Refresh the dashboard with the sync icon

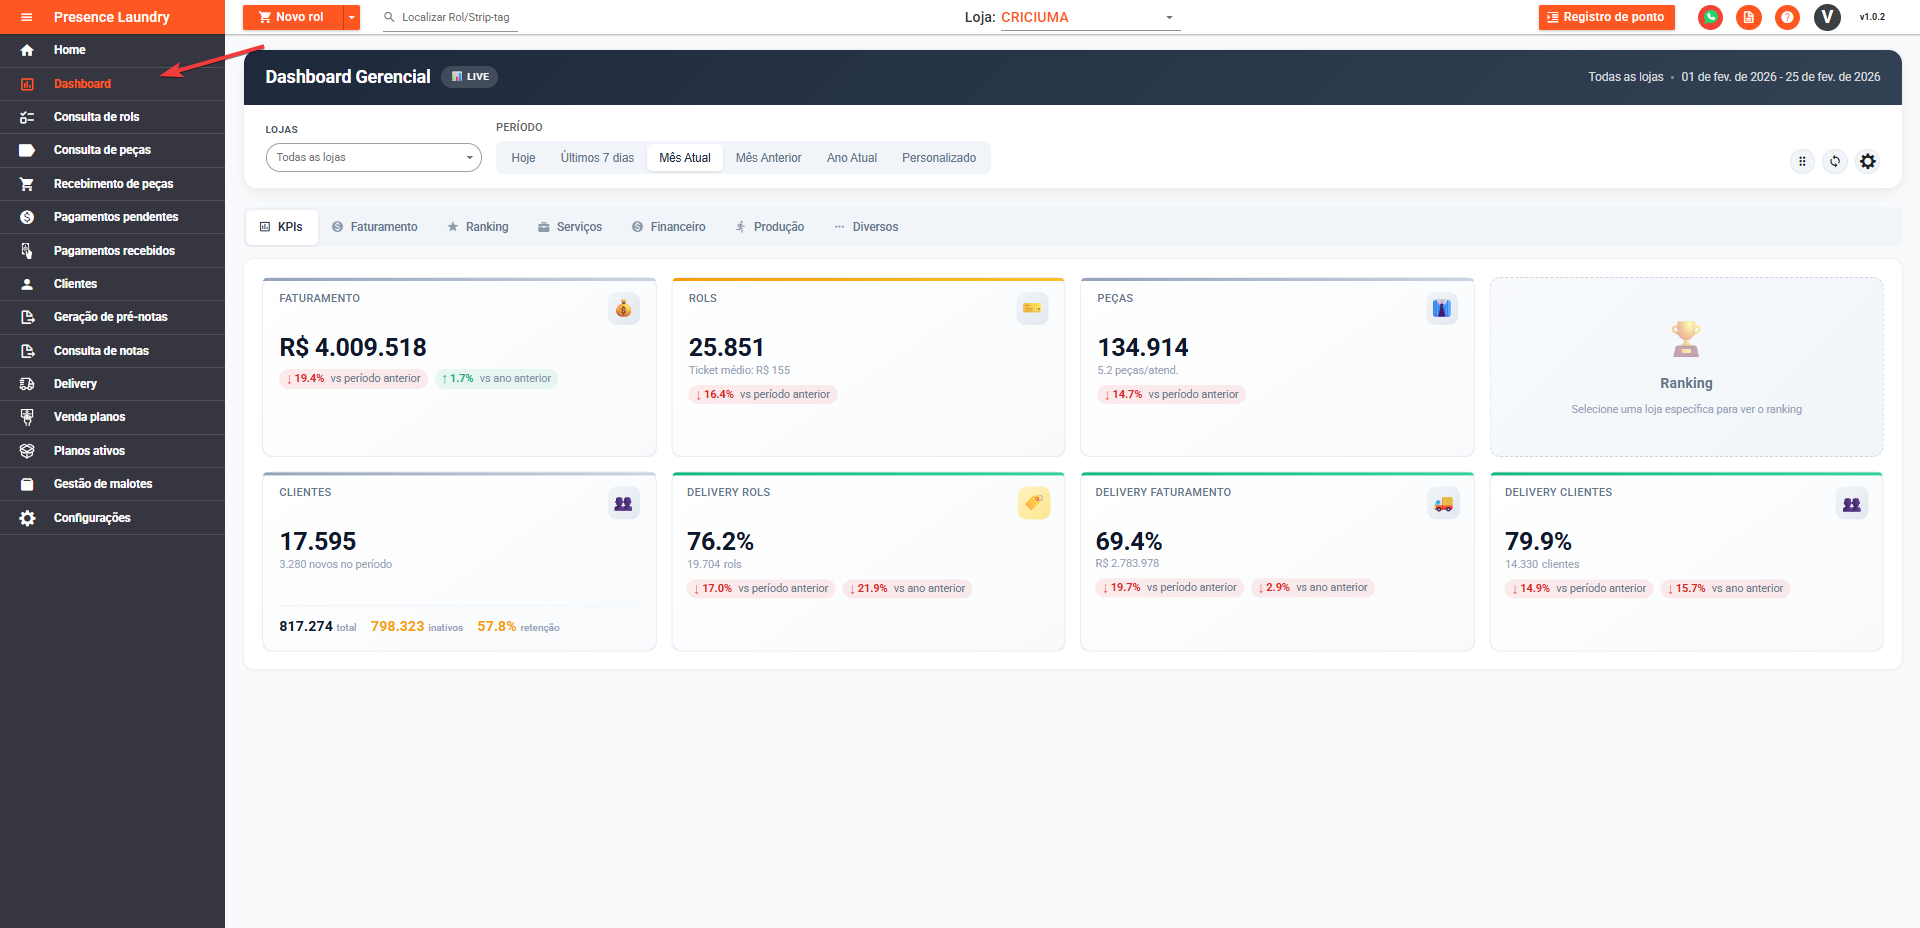click(1835, 161)
